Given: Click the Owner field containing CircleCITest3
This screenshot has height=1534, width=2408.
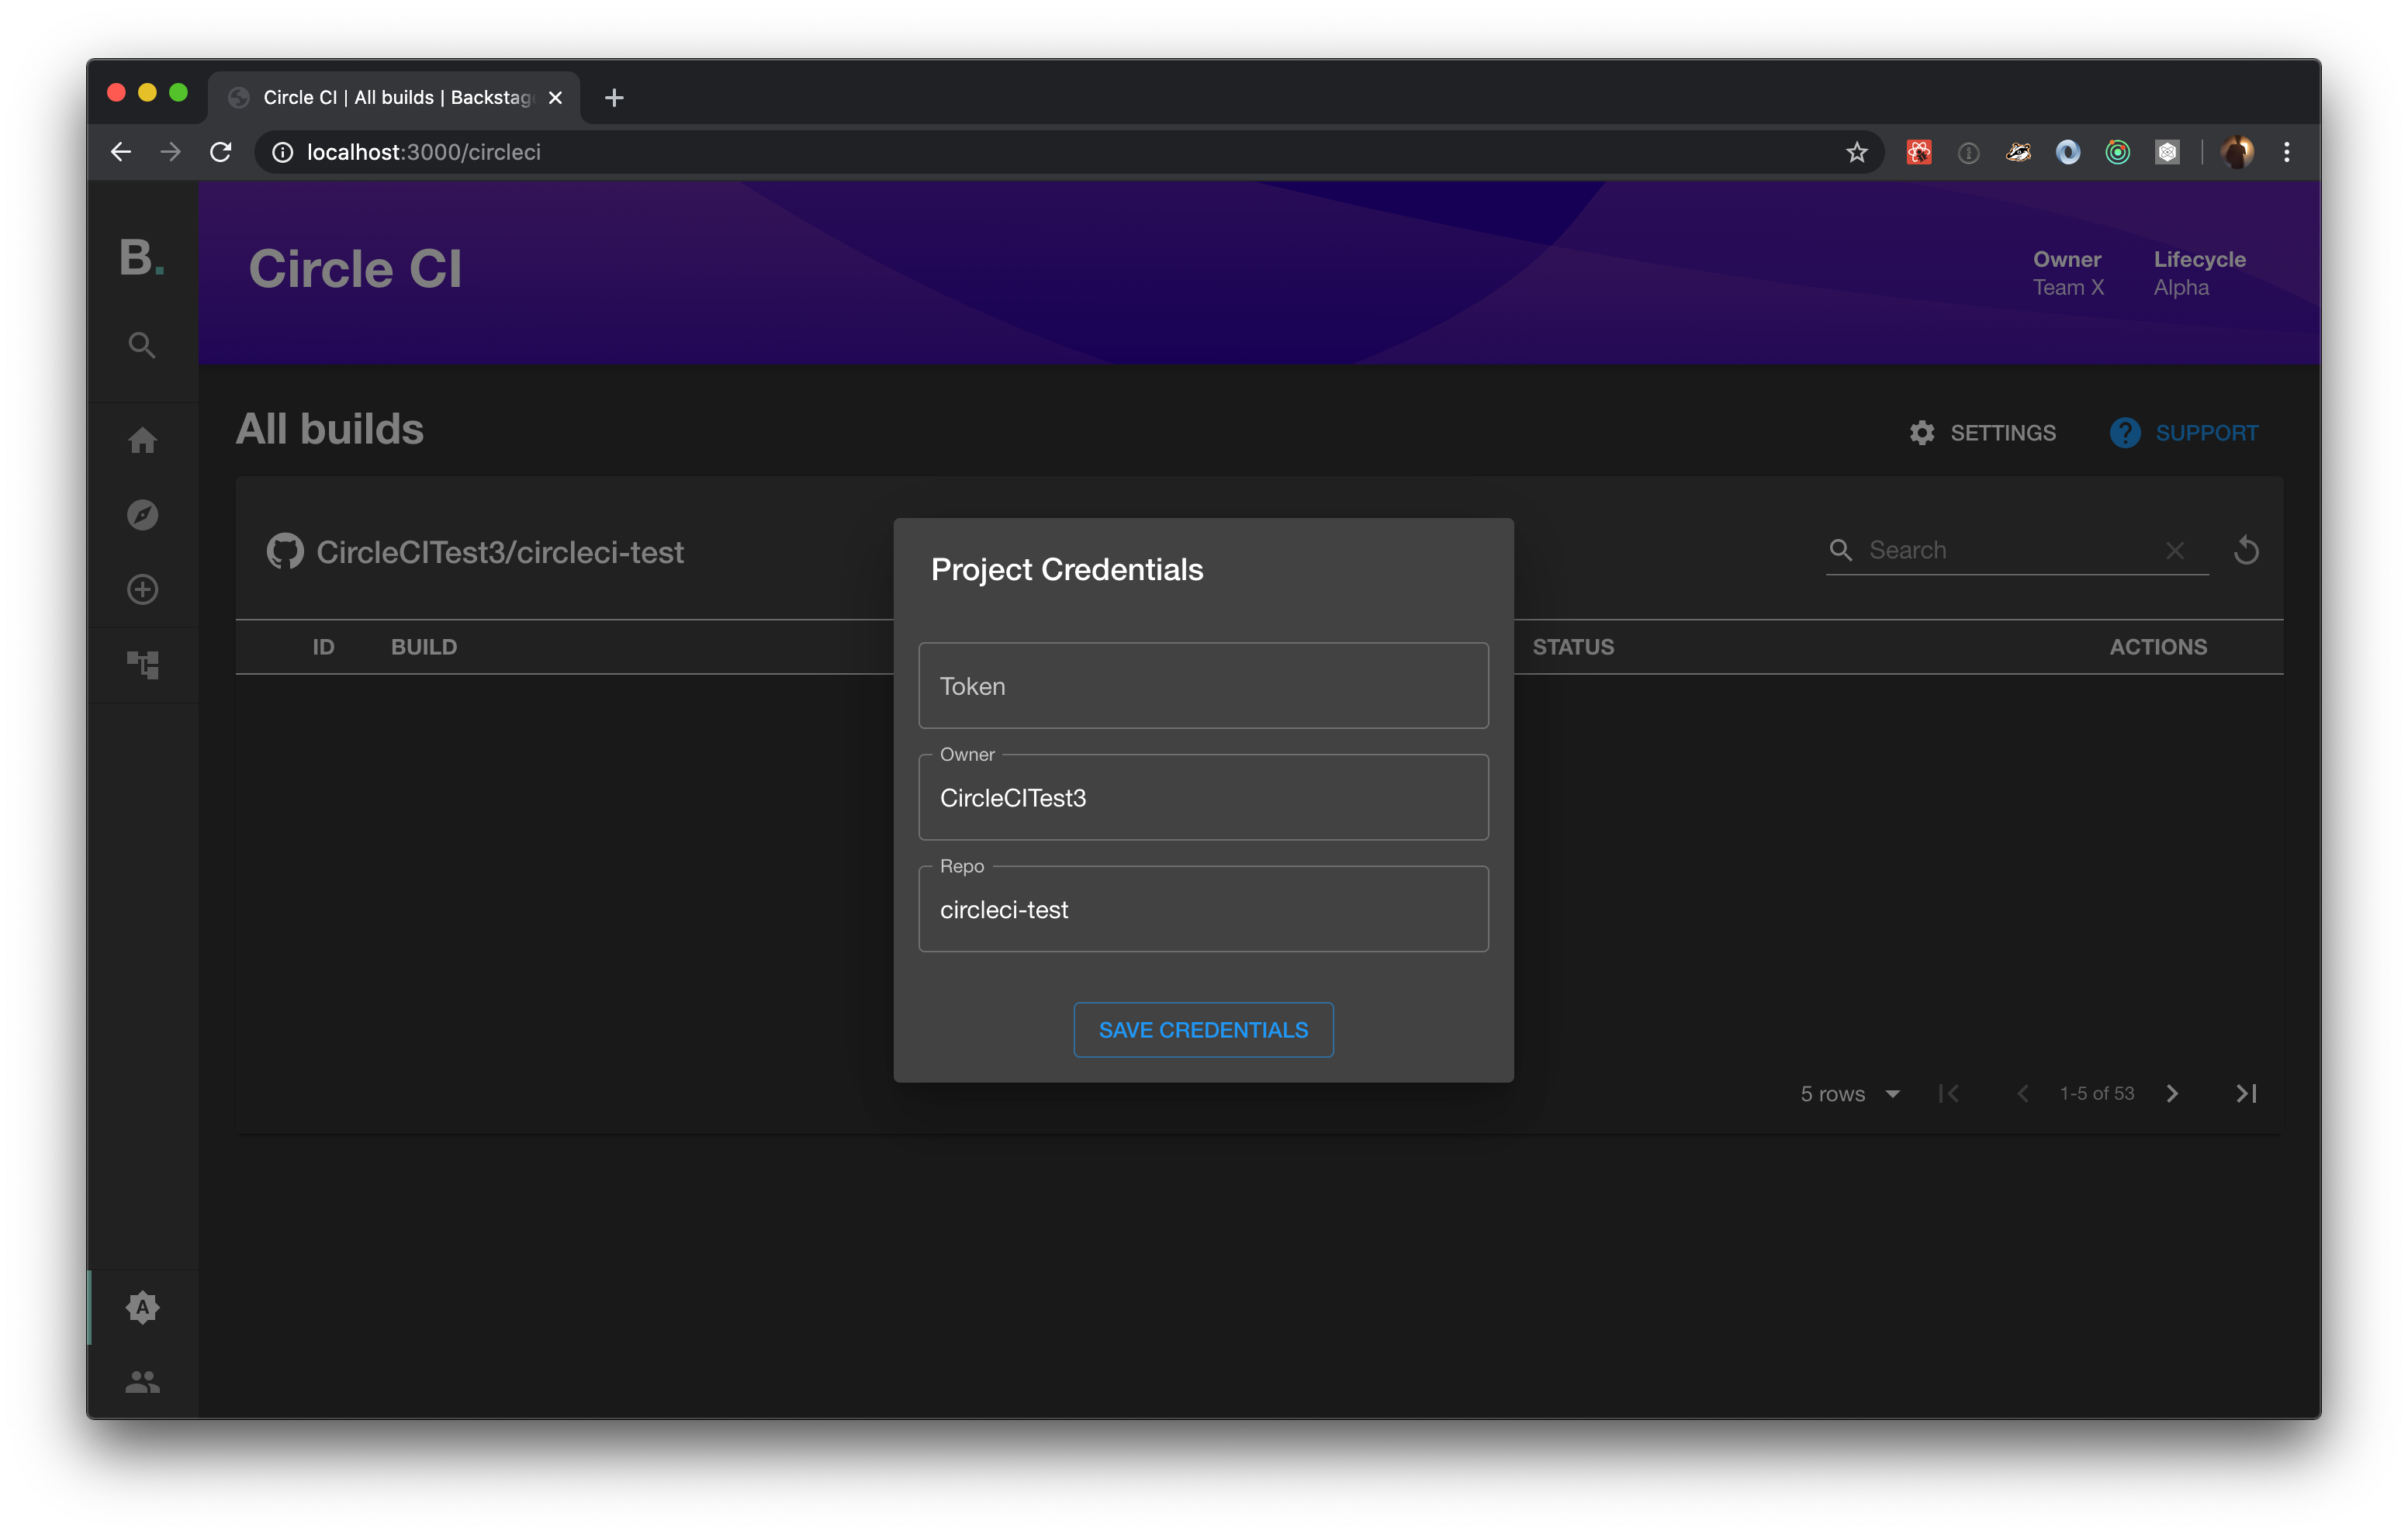Looking at the screenshot, I should [x=1203, y=798].
